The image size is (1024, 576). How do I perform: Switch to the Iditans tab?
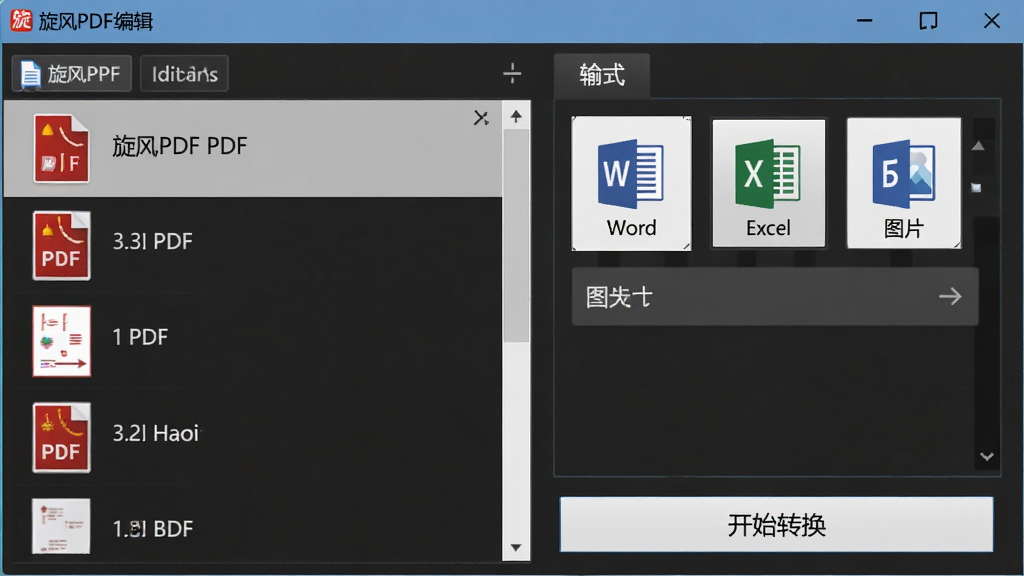click(184, 74)
